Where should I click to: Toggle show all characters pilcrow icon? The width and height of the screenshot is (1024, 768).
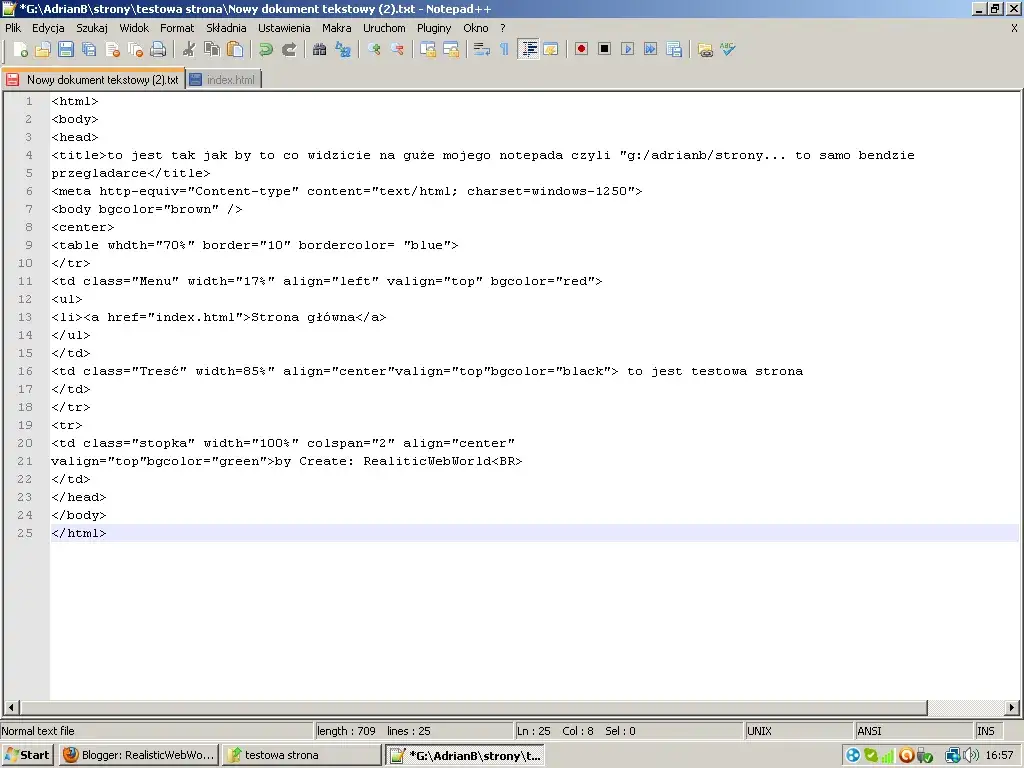[505, 50]
